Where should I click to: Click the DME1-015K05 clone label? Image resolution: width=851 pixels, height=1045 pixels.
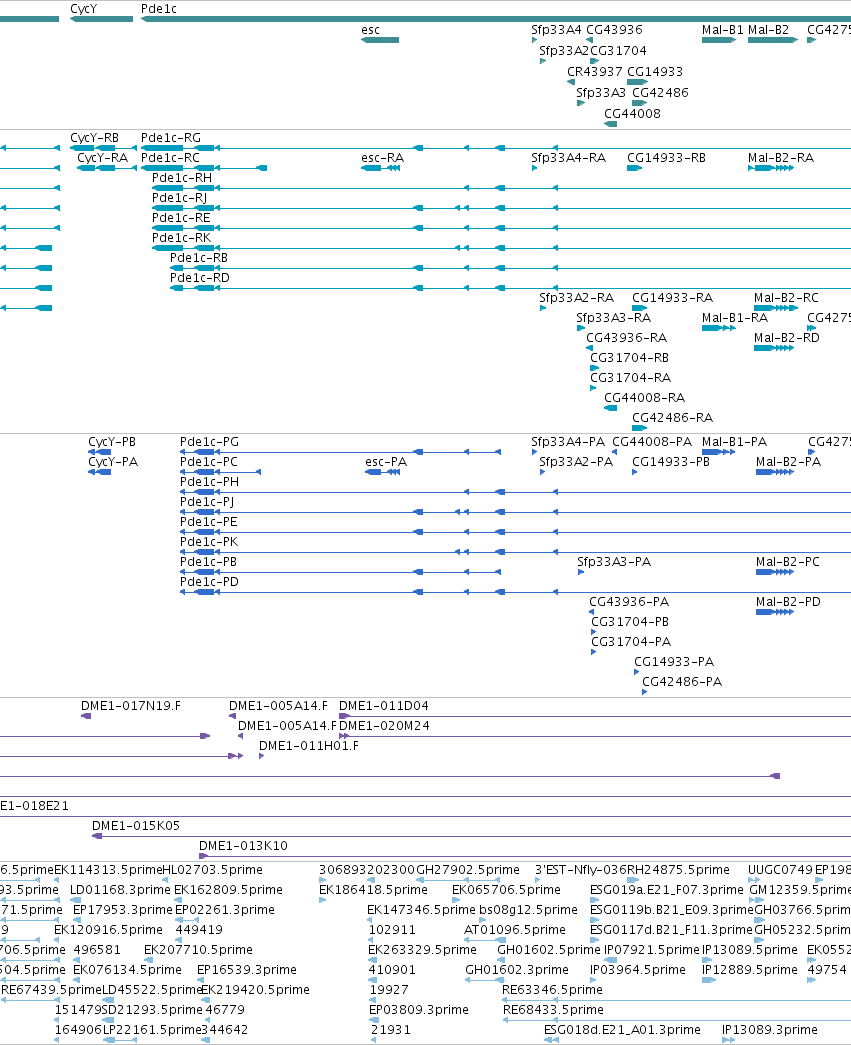[136, 826]
